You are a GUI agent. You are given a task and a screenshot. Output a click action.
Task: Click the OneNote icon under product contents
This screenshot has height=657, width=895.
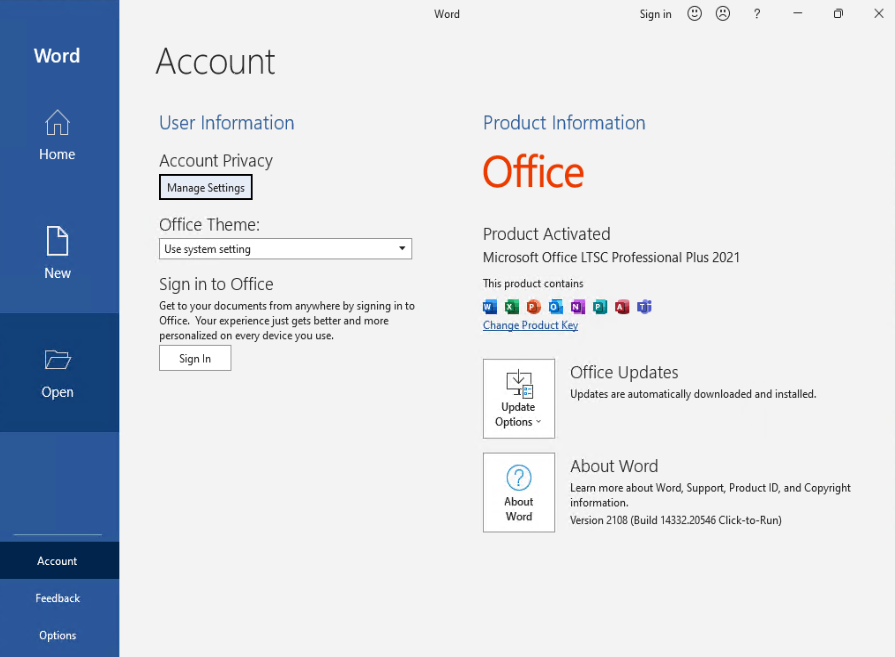[x=578, y=307]
